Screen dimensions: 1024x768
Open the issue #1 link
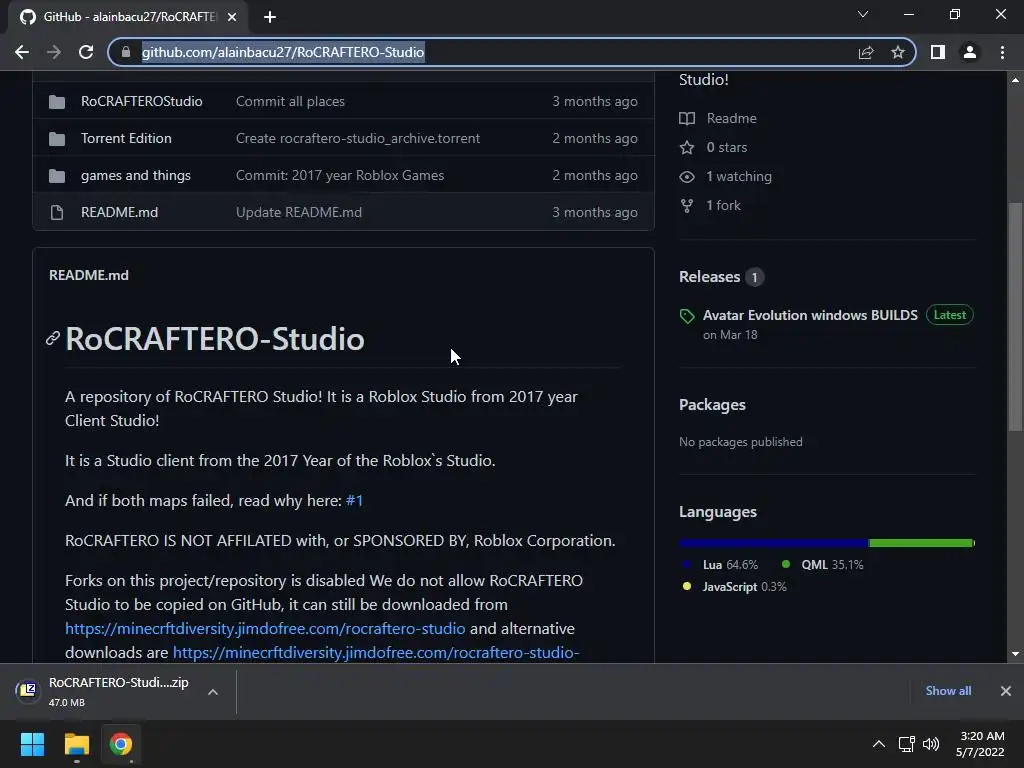[x=354, y=501]
